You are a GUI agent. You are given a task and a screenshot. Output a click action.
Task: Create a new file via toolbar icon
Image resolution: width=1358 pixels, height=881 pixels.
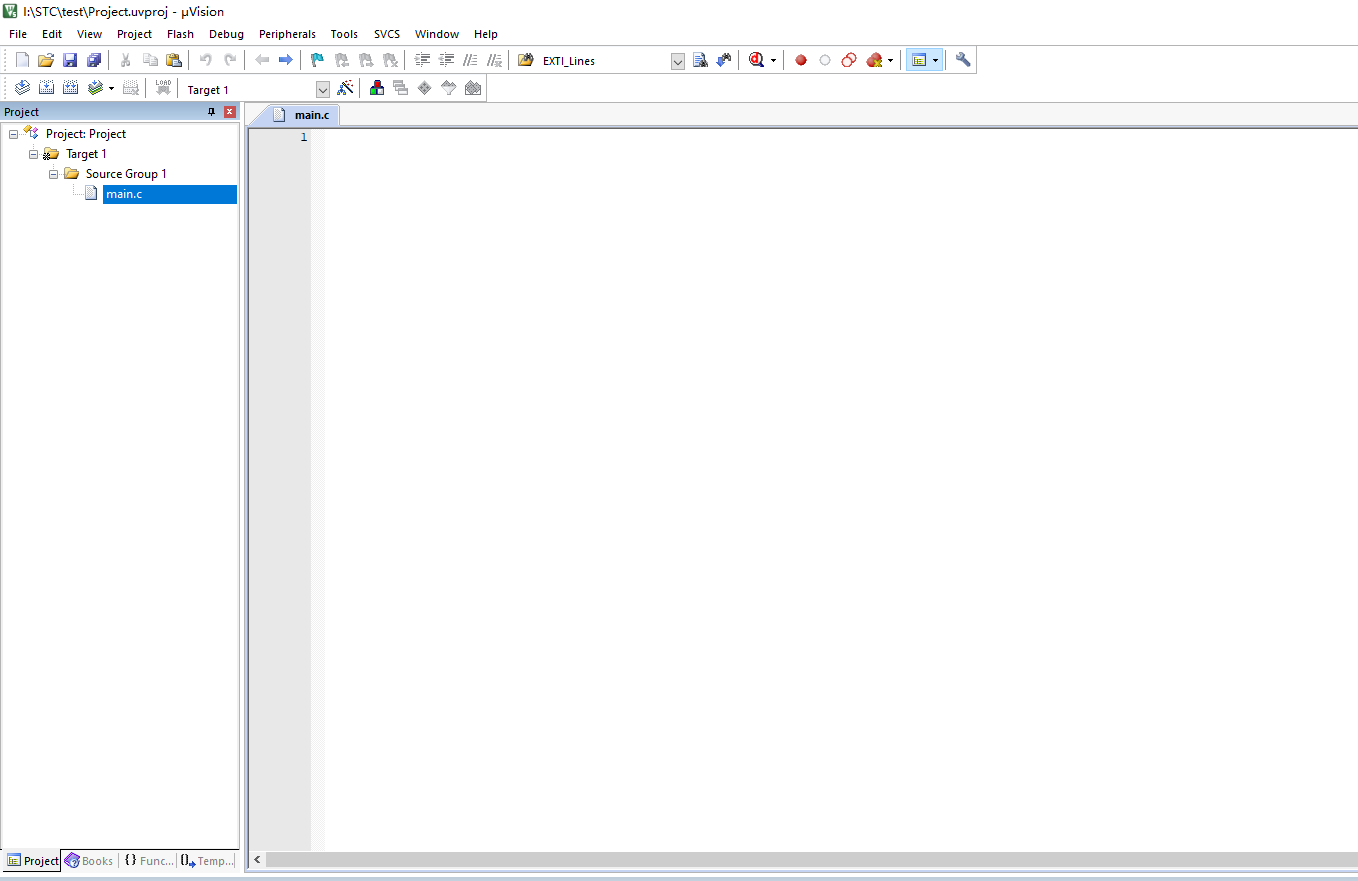22,60
